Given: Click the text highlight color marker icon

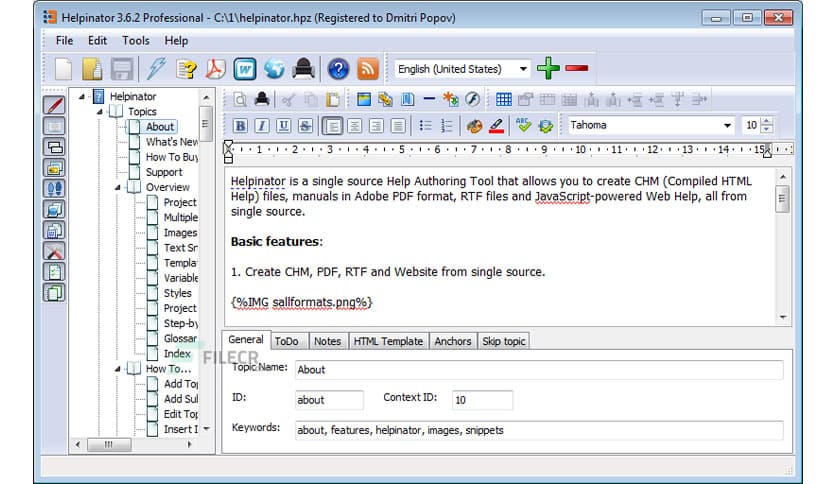Looking at the screenshot, I should pos(496,126).
